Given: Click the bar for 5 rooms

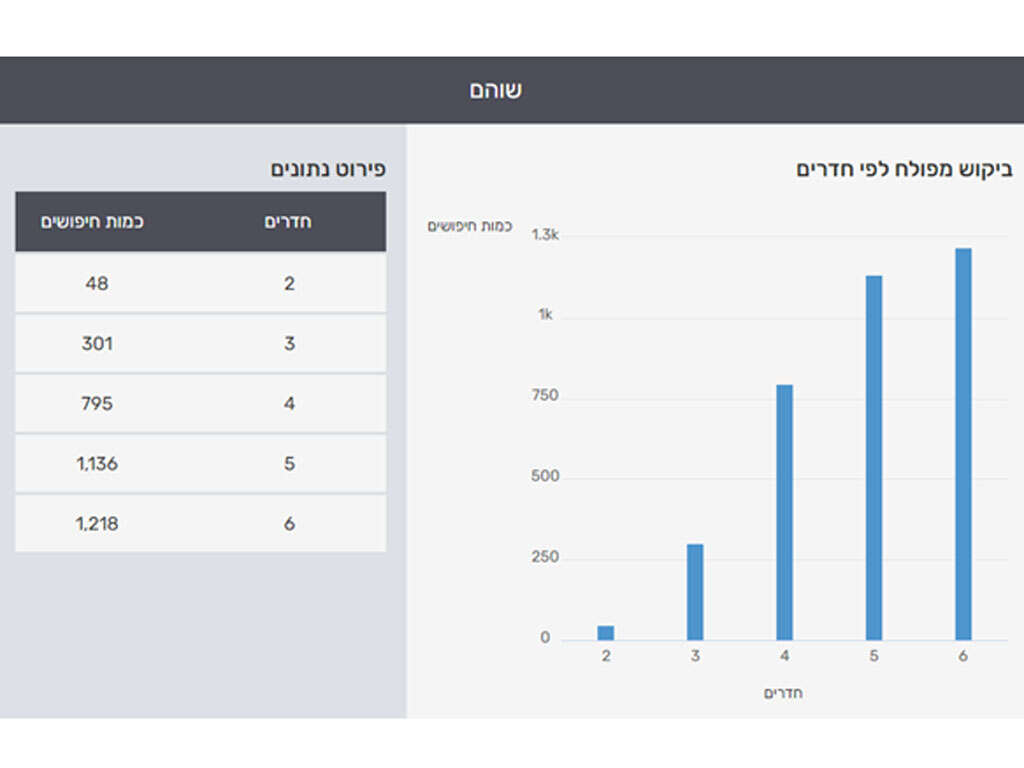Looking at the screenshot, I should 874,457.
